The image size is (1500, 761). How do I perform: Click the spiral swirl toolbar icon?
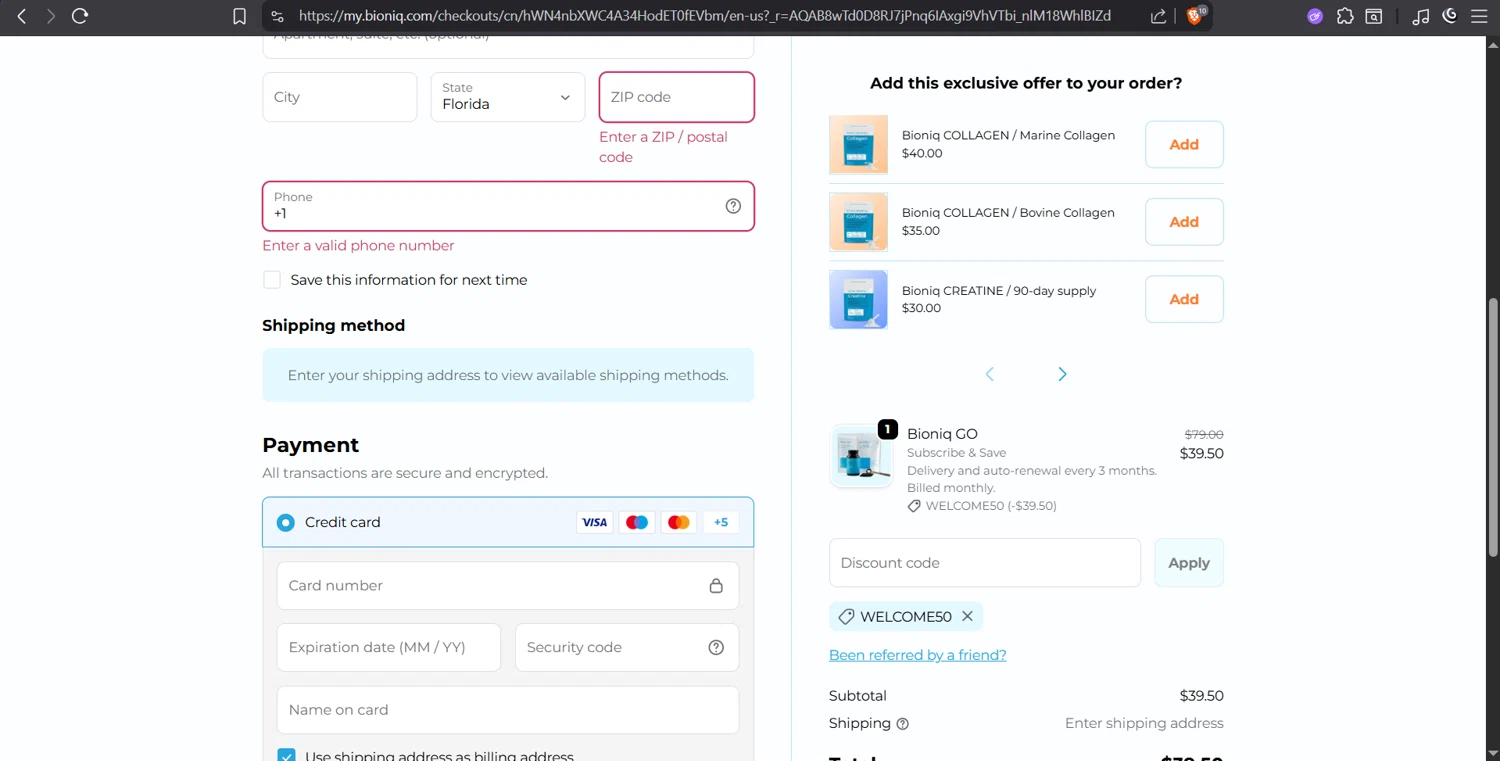[x=1450, y=16]
